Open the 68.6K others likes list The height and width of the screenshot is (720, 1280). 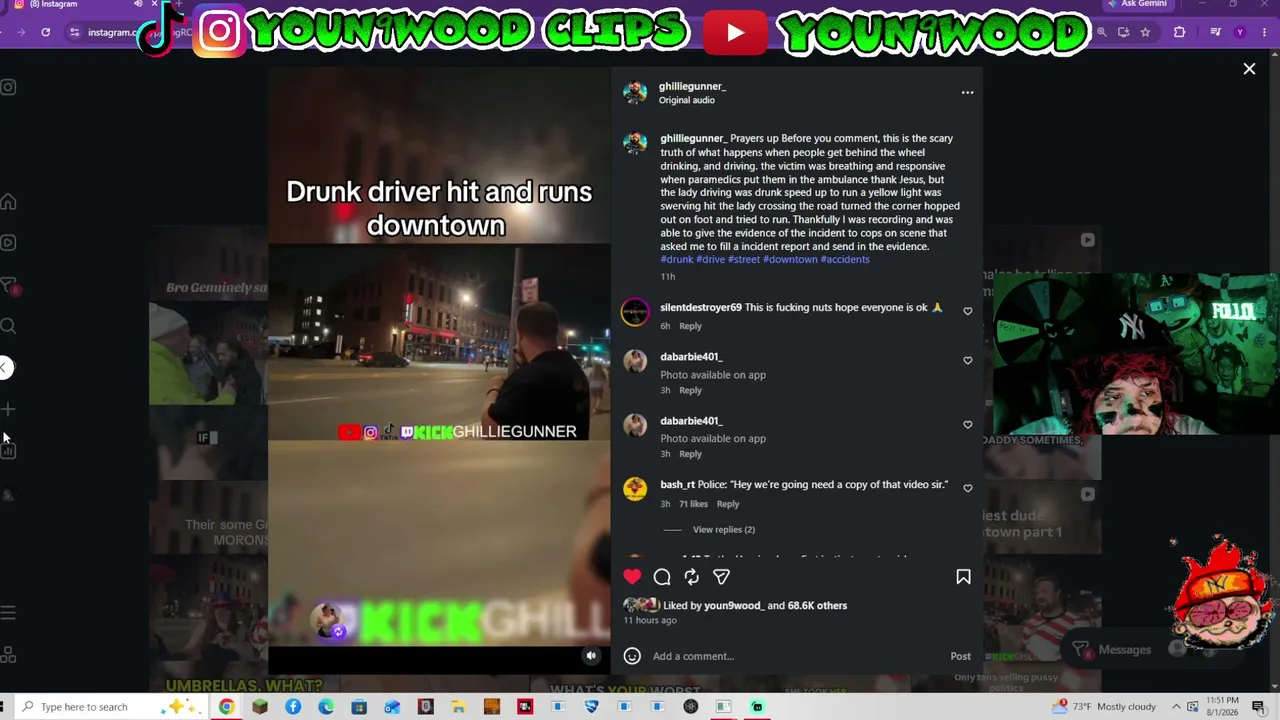pos(817,605)
